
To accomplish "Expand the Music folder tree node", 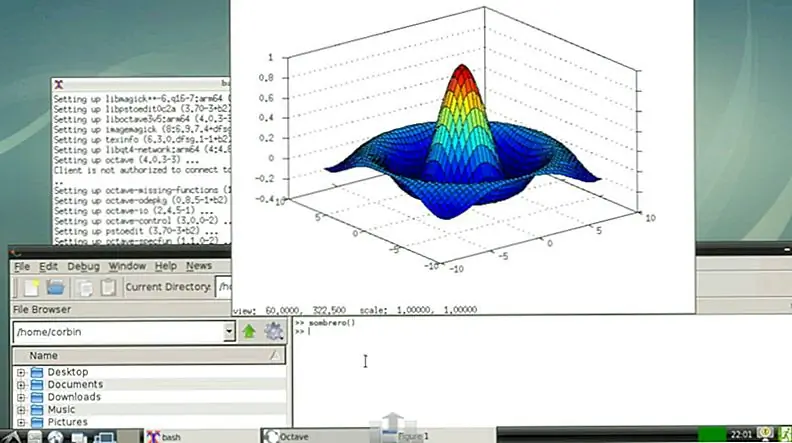I will click(x=20, y=410).
